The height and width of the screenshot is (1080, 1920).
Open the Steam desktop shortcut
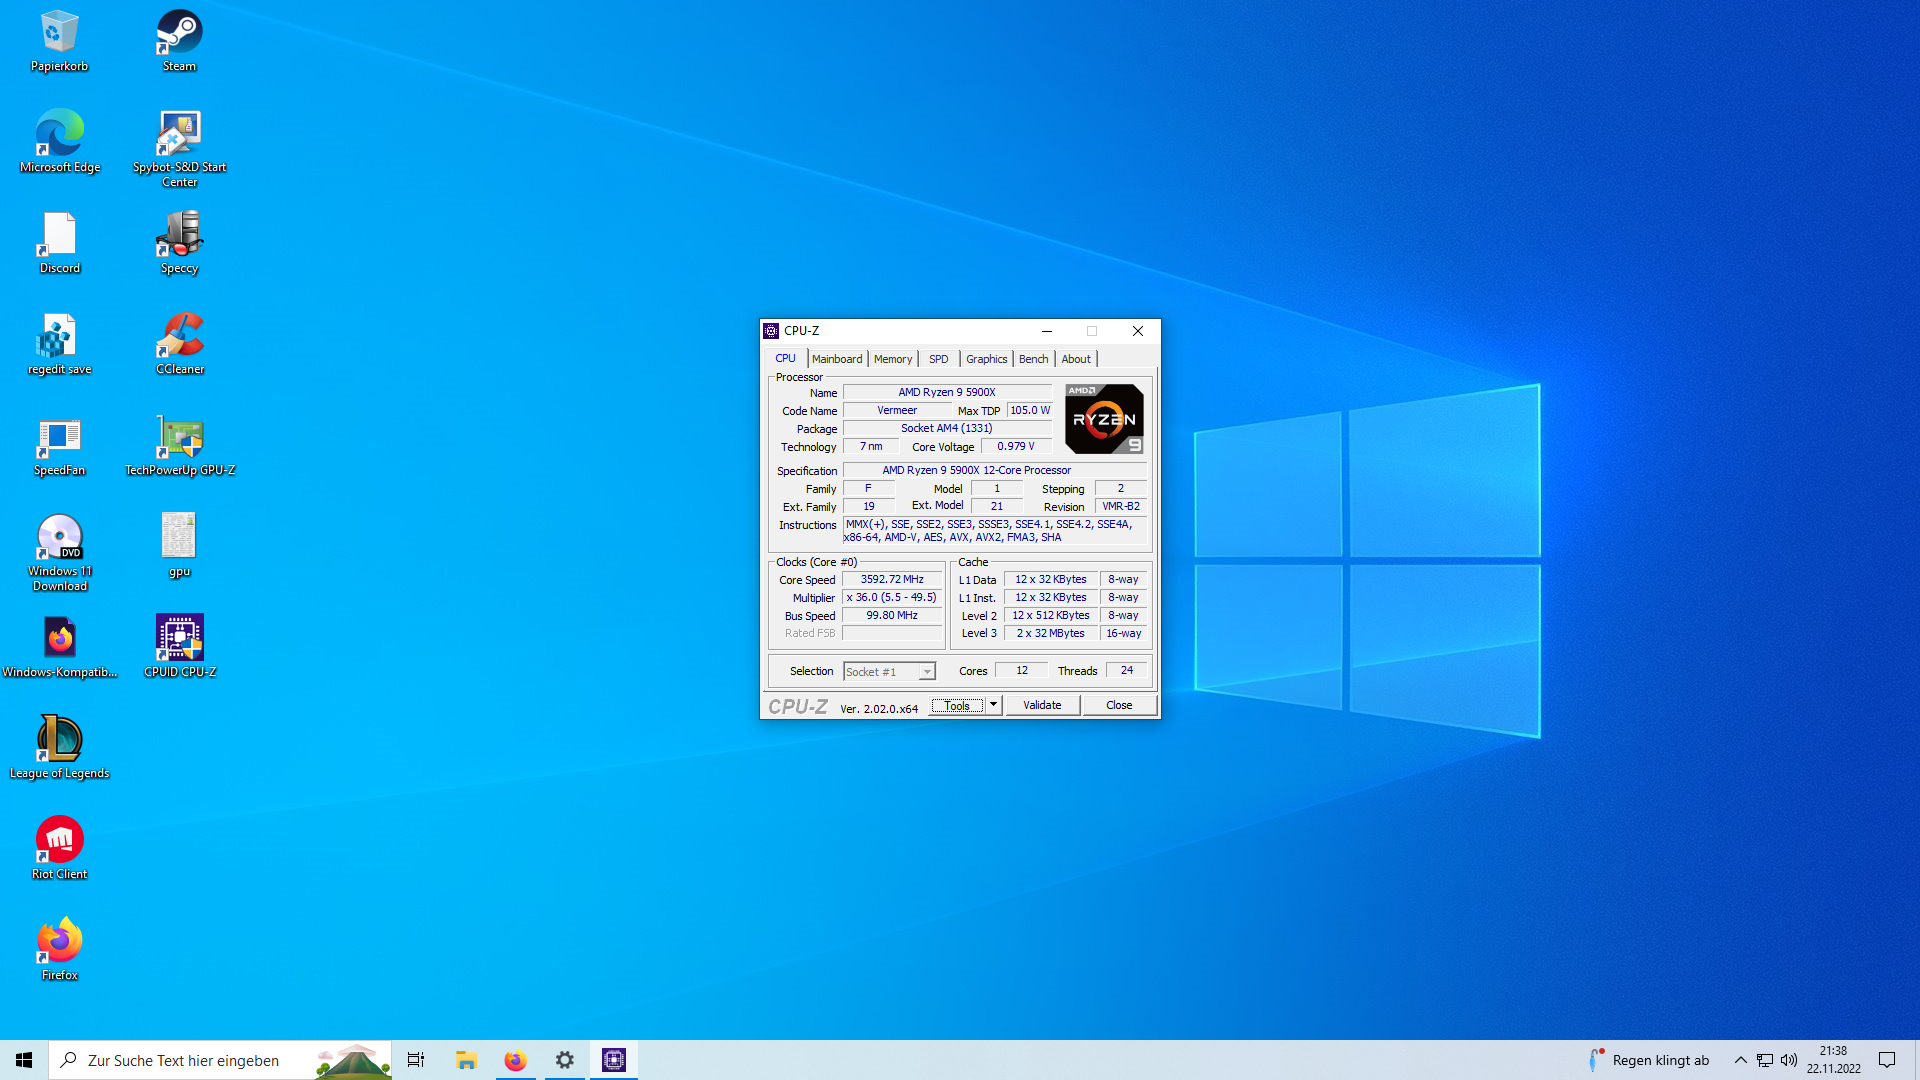(179, 40)
